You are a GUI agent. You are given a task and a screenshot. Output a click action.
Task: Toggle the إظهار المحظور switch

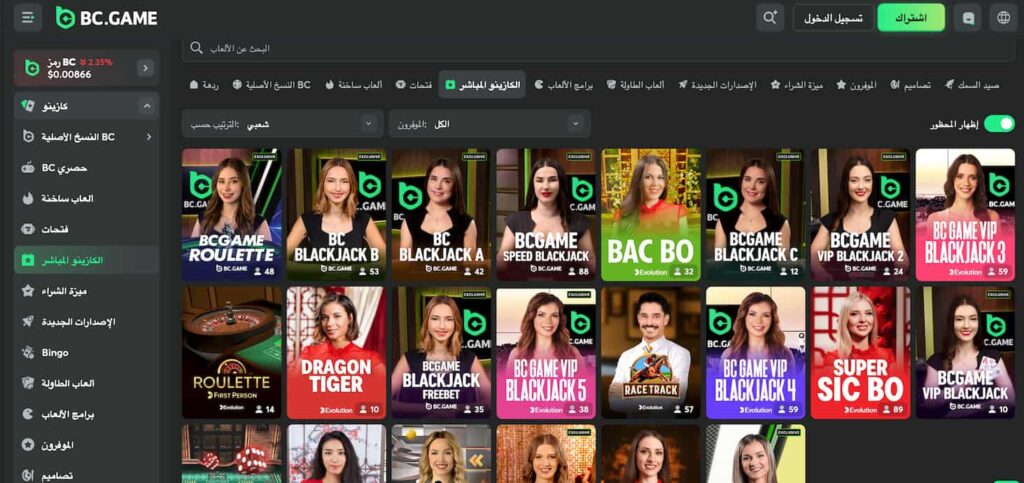click(x=998, y=124)
